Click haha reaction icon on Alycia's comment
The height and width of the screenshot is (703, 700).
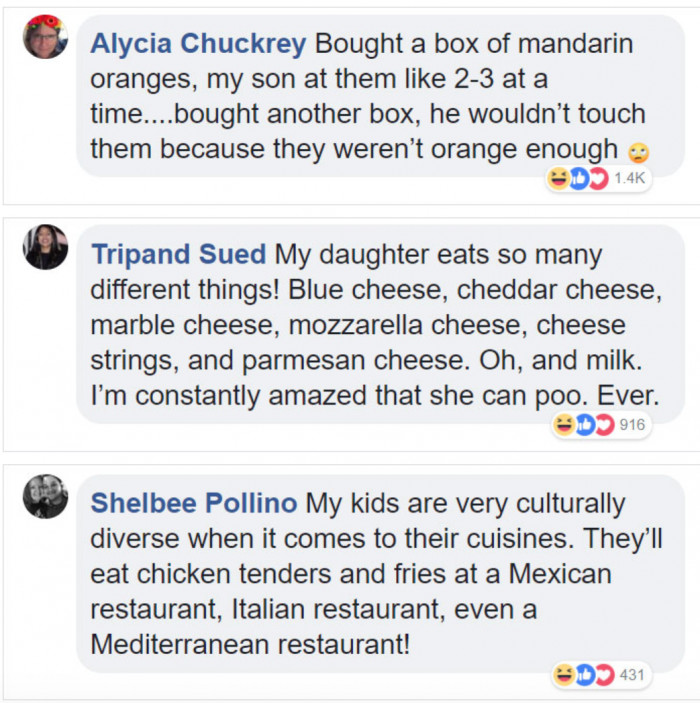click(557, 178)
